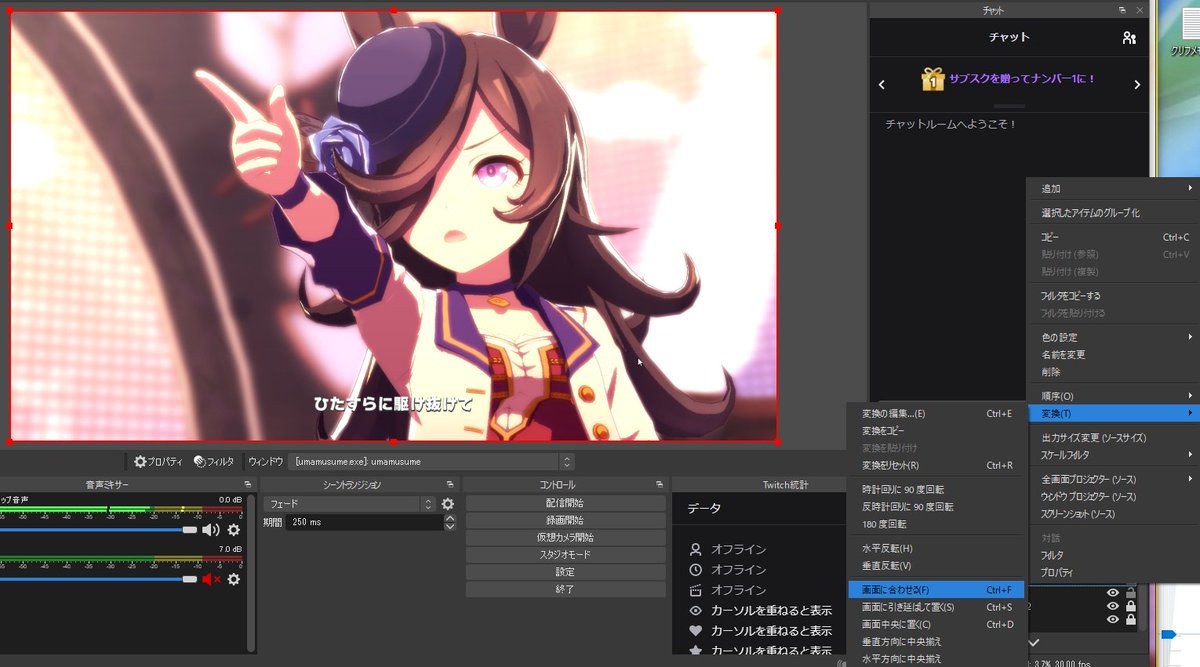Open 設定 from the controls panel
This screenshot has height=667, width=1200.
coord(565,572)
